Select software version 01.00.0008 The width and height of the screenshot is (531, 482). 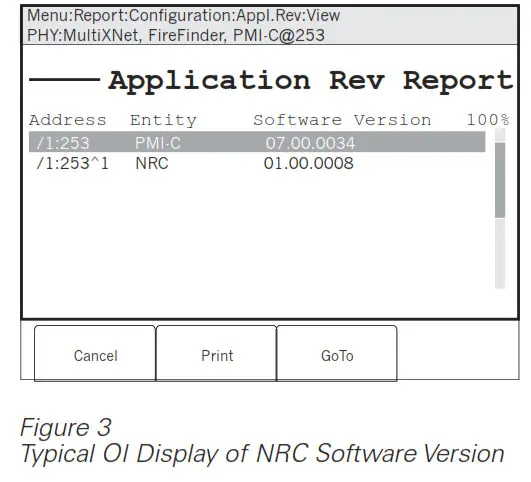(309, 163)
